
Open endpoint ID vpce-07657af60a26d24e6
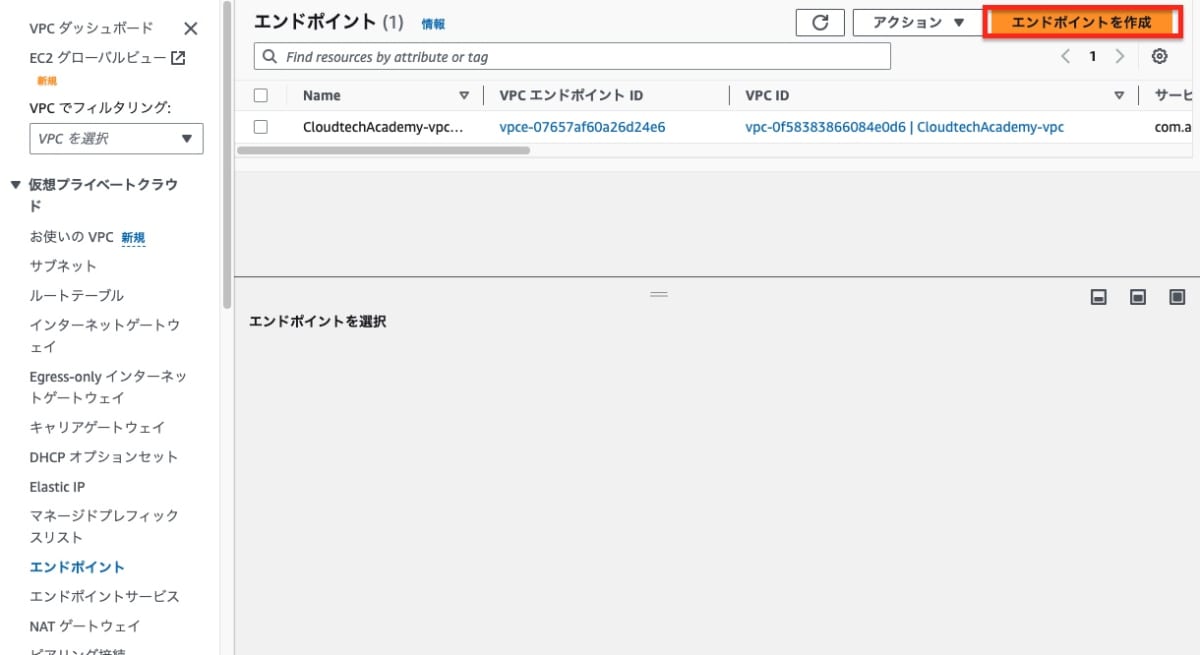pyautogui.click(x=582, y=127)
